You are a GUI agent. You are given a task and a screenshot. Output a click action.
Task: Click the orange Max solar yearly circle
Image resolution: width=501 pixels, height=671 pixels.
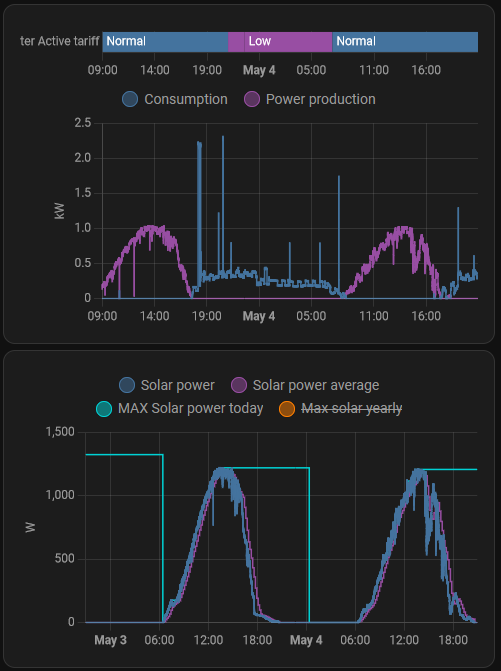(x=287, y=409)
